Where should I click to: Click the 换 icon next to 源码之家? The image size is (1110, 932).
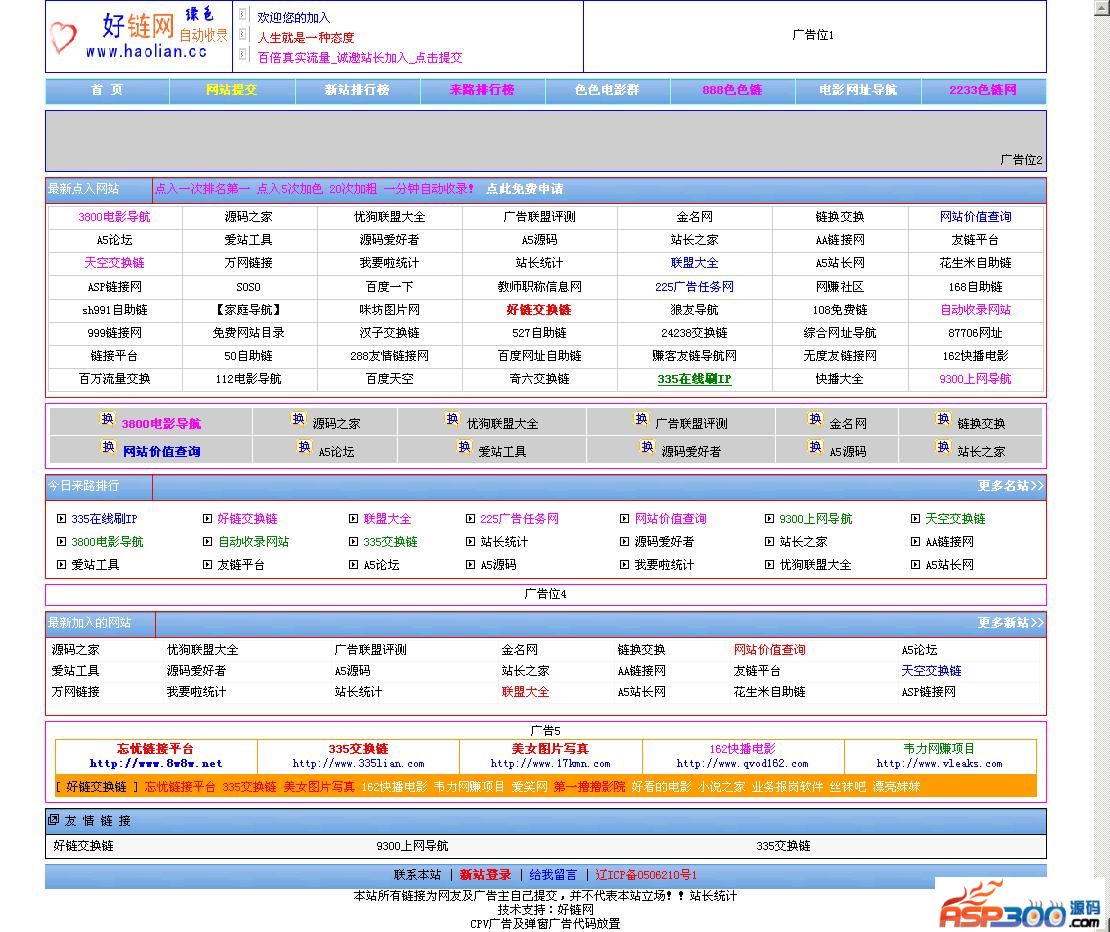click(x=298, y=420)
